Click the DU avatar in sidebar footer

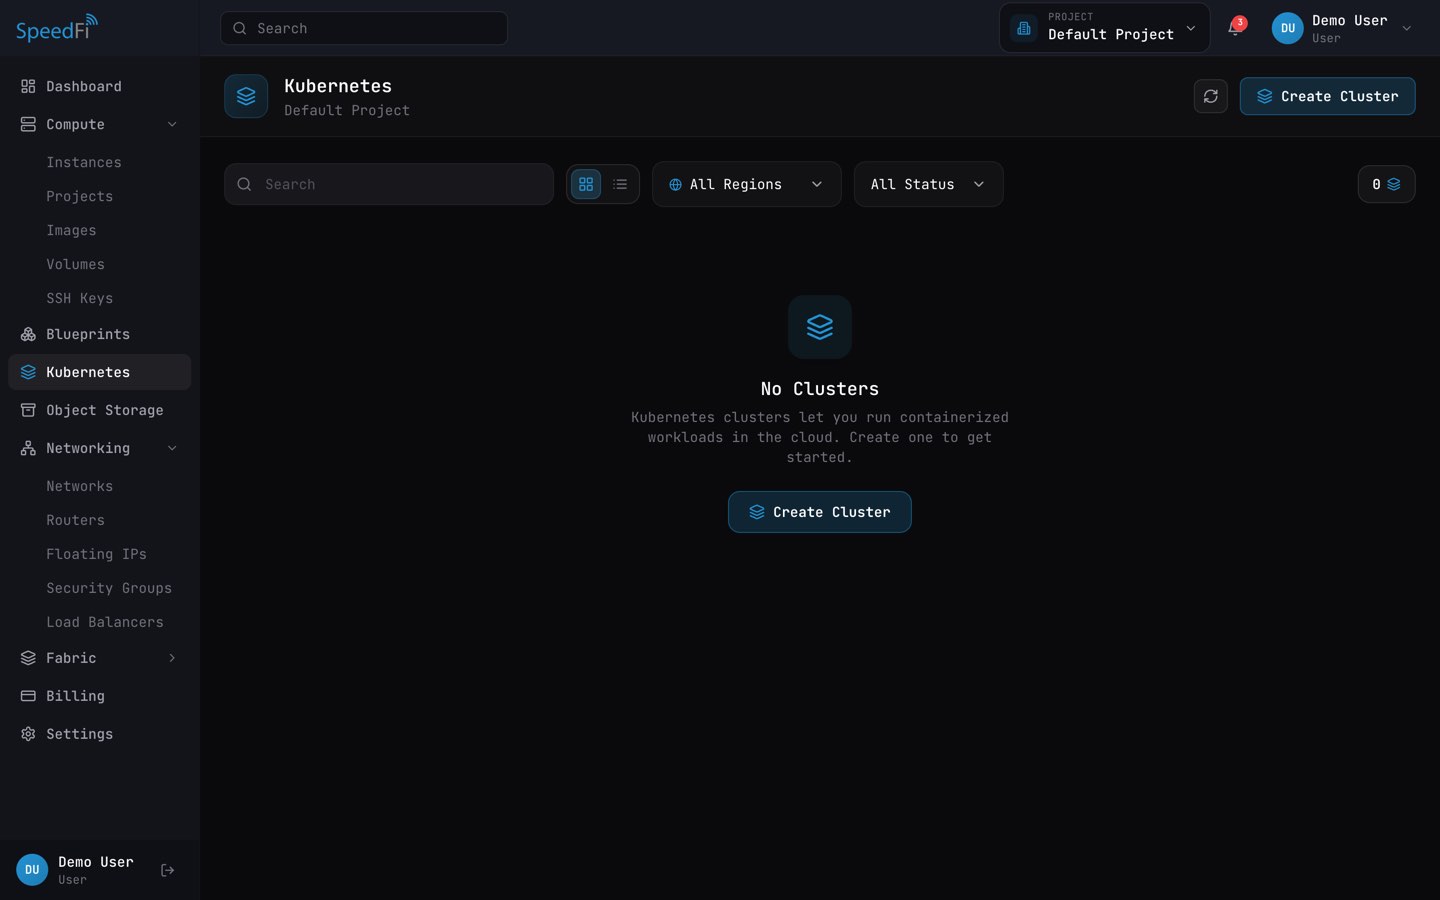tap(32, 870)
